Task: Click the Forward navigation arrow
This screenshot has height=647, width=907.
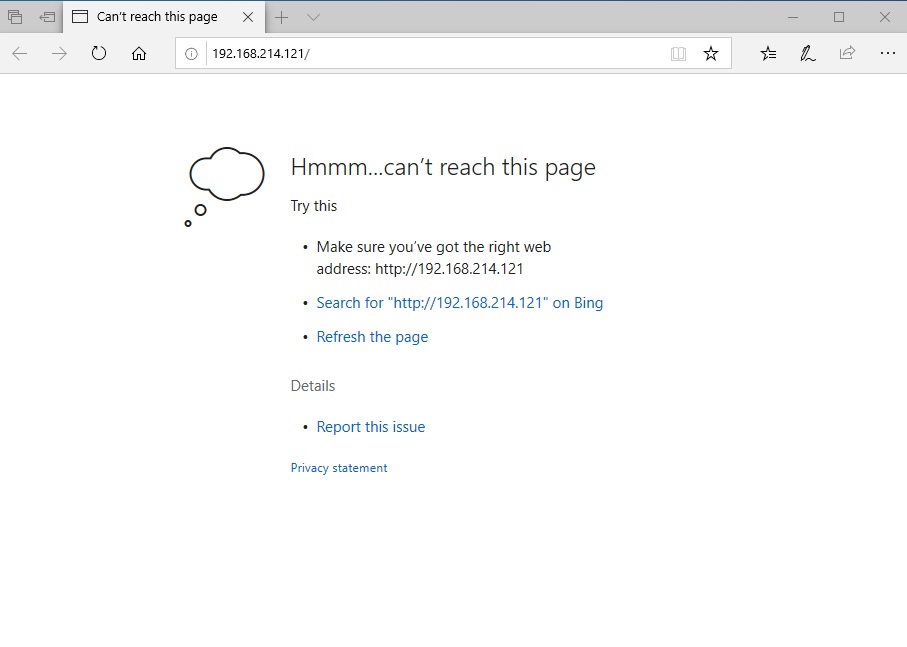Action: 59,53
